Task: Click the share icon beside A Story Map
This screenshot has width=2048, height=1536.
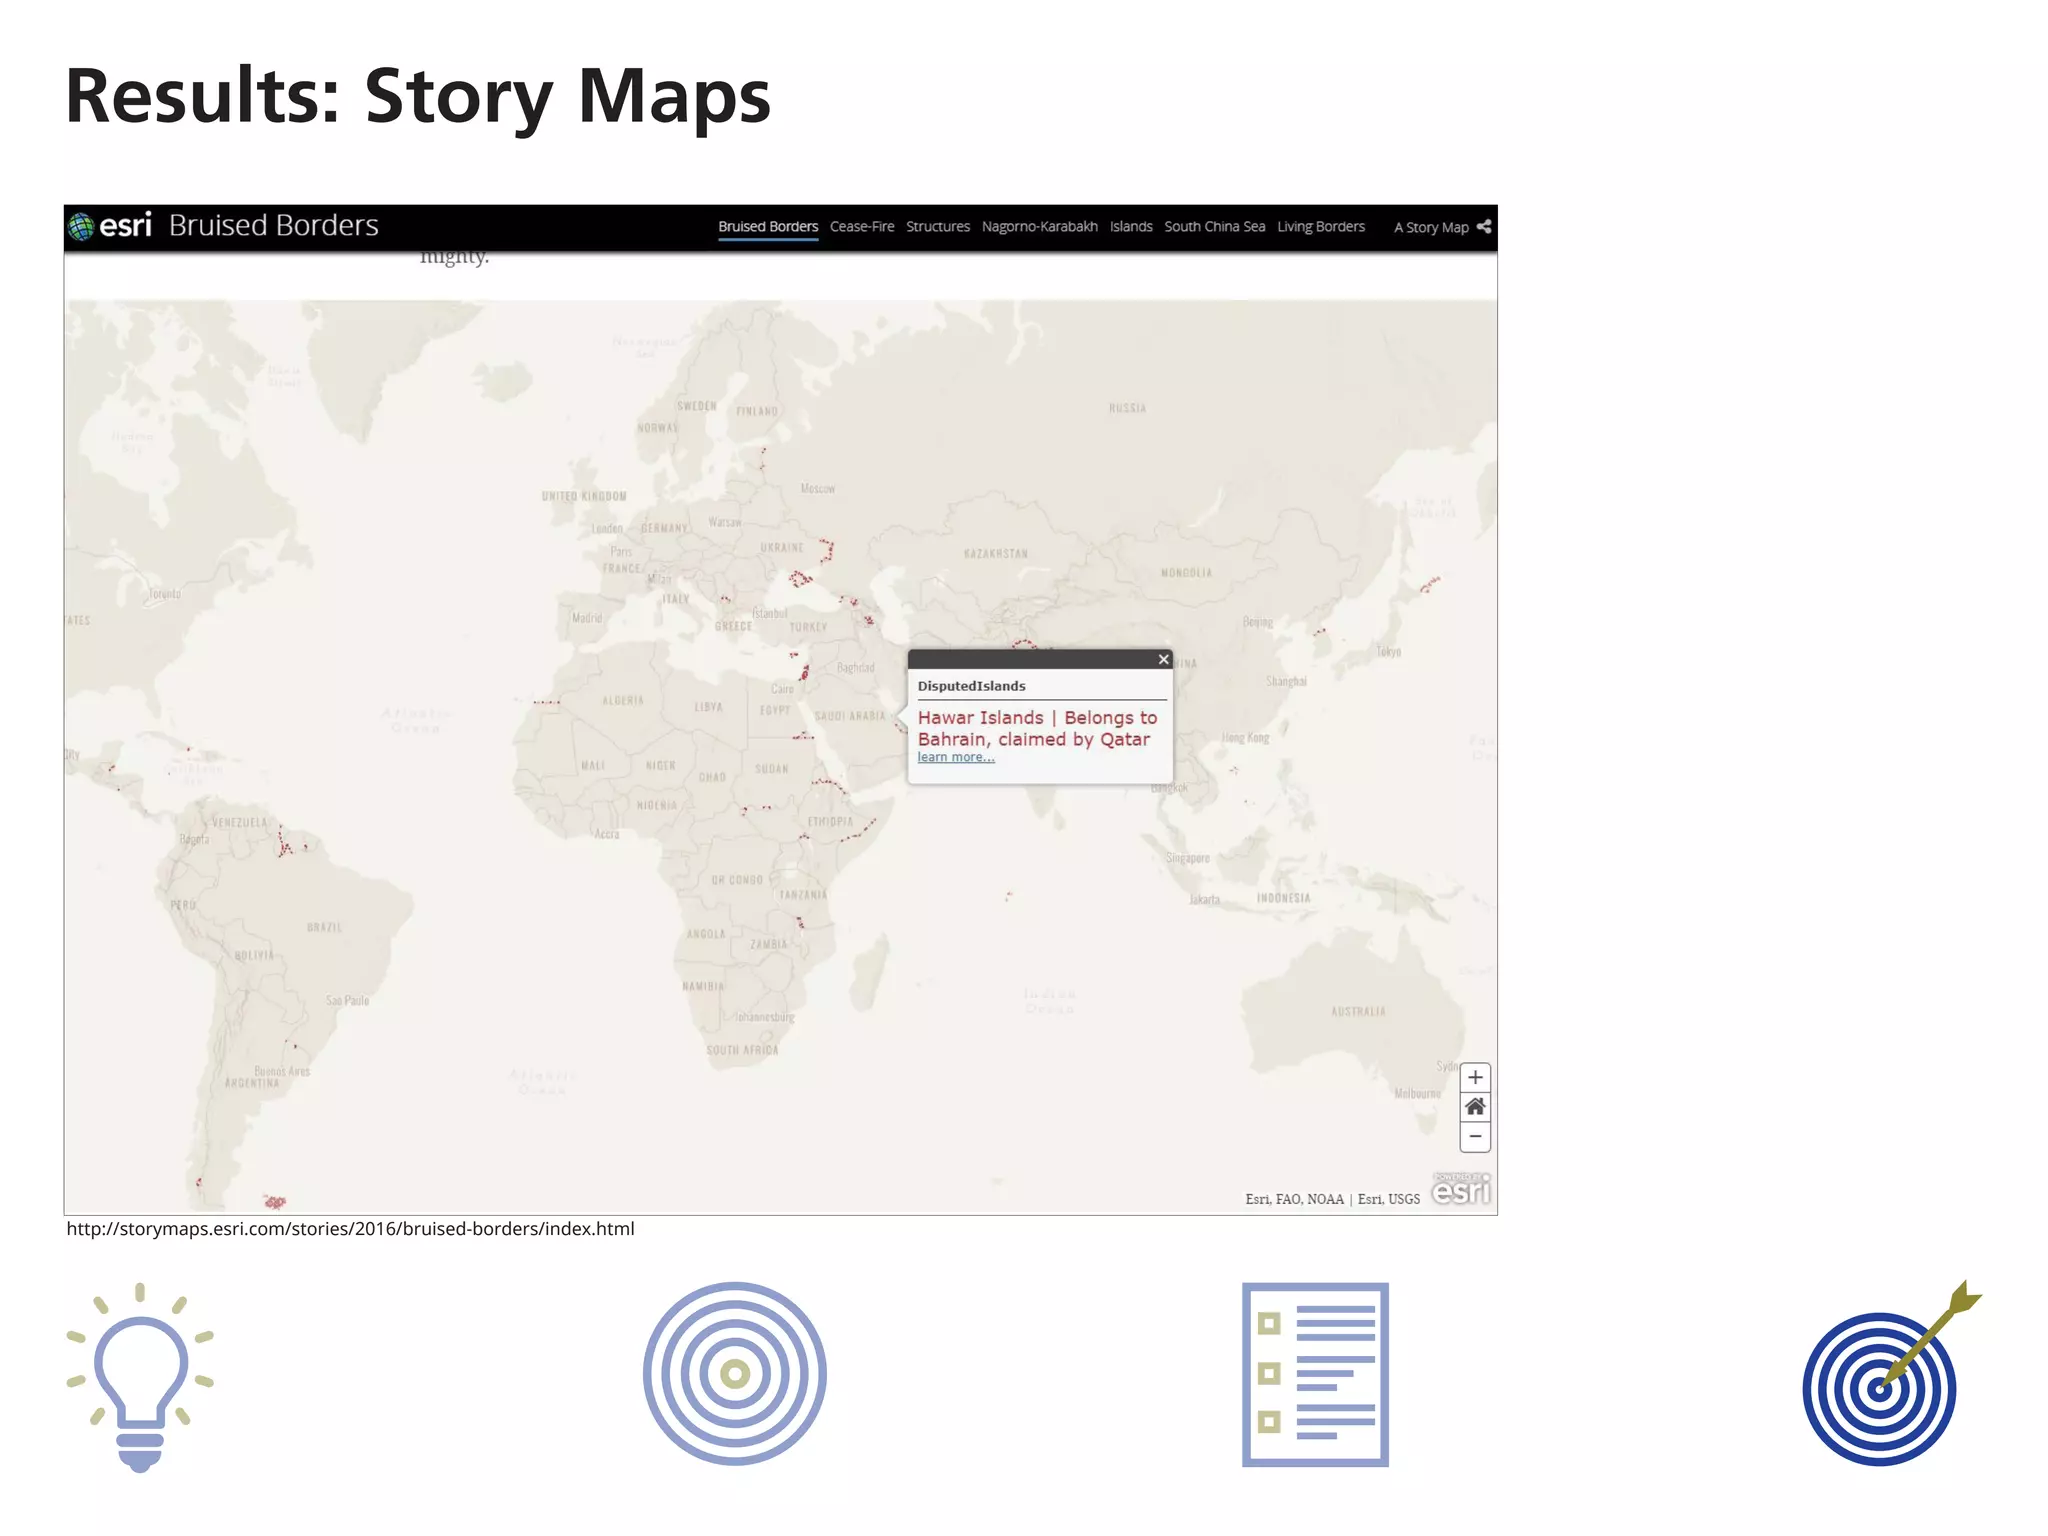Action: point(1484,227)
